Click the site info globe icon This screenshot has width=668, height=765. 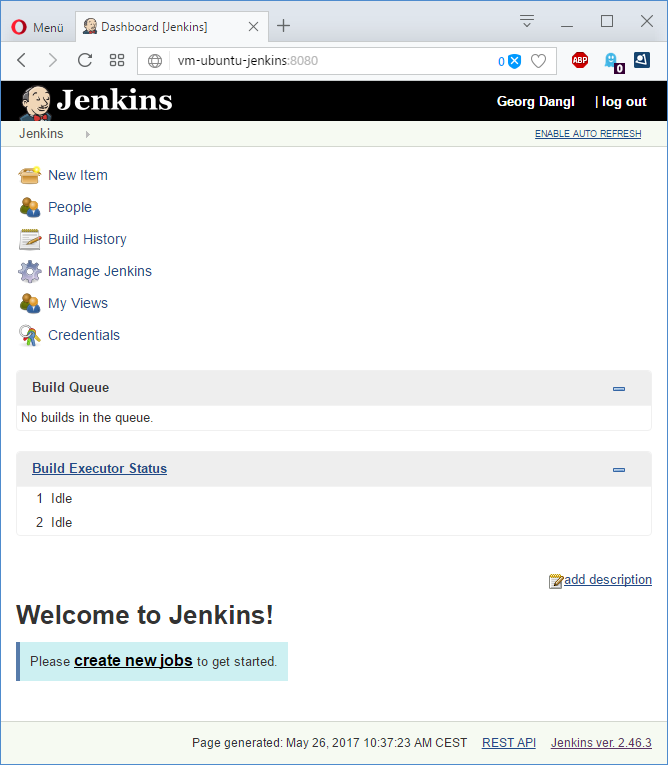[155, 61]
